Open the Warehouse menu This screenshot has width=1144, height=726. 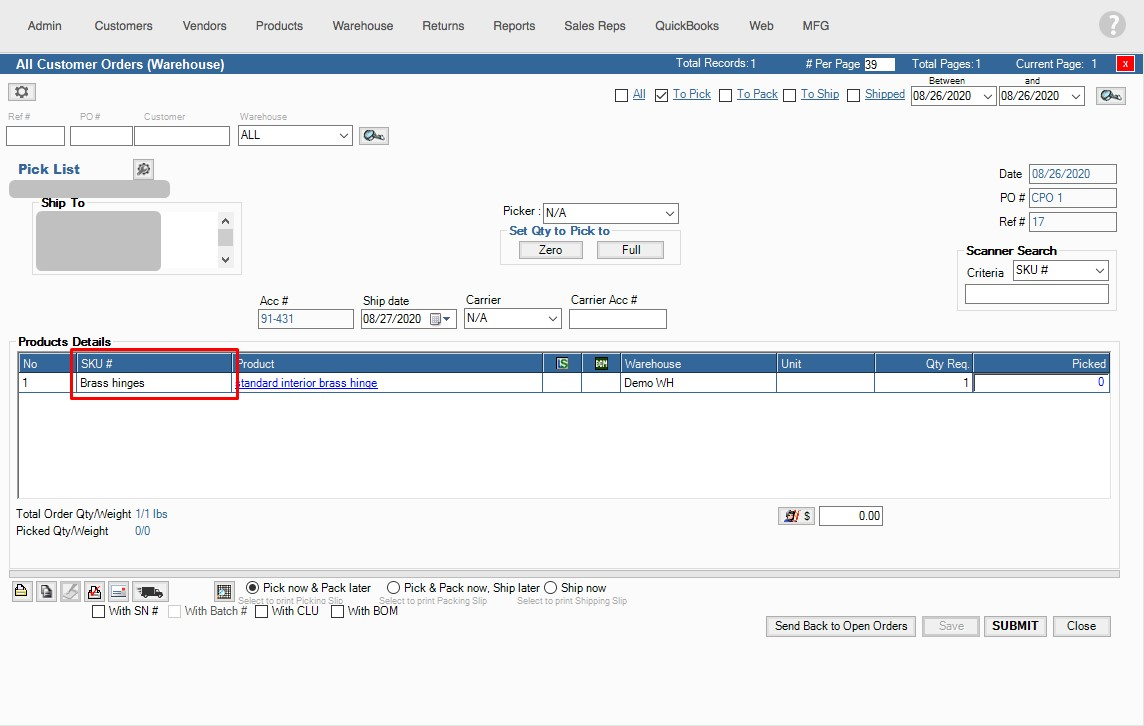tap(362, 26)
